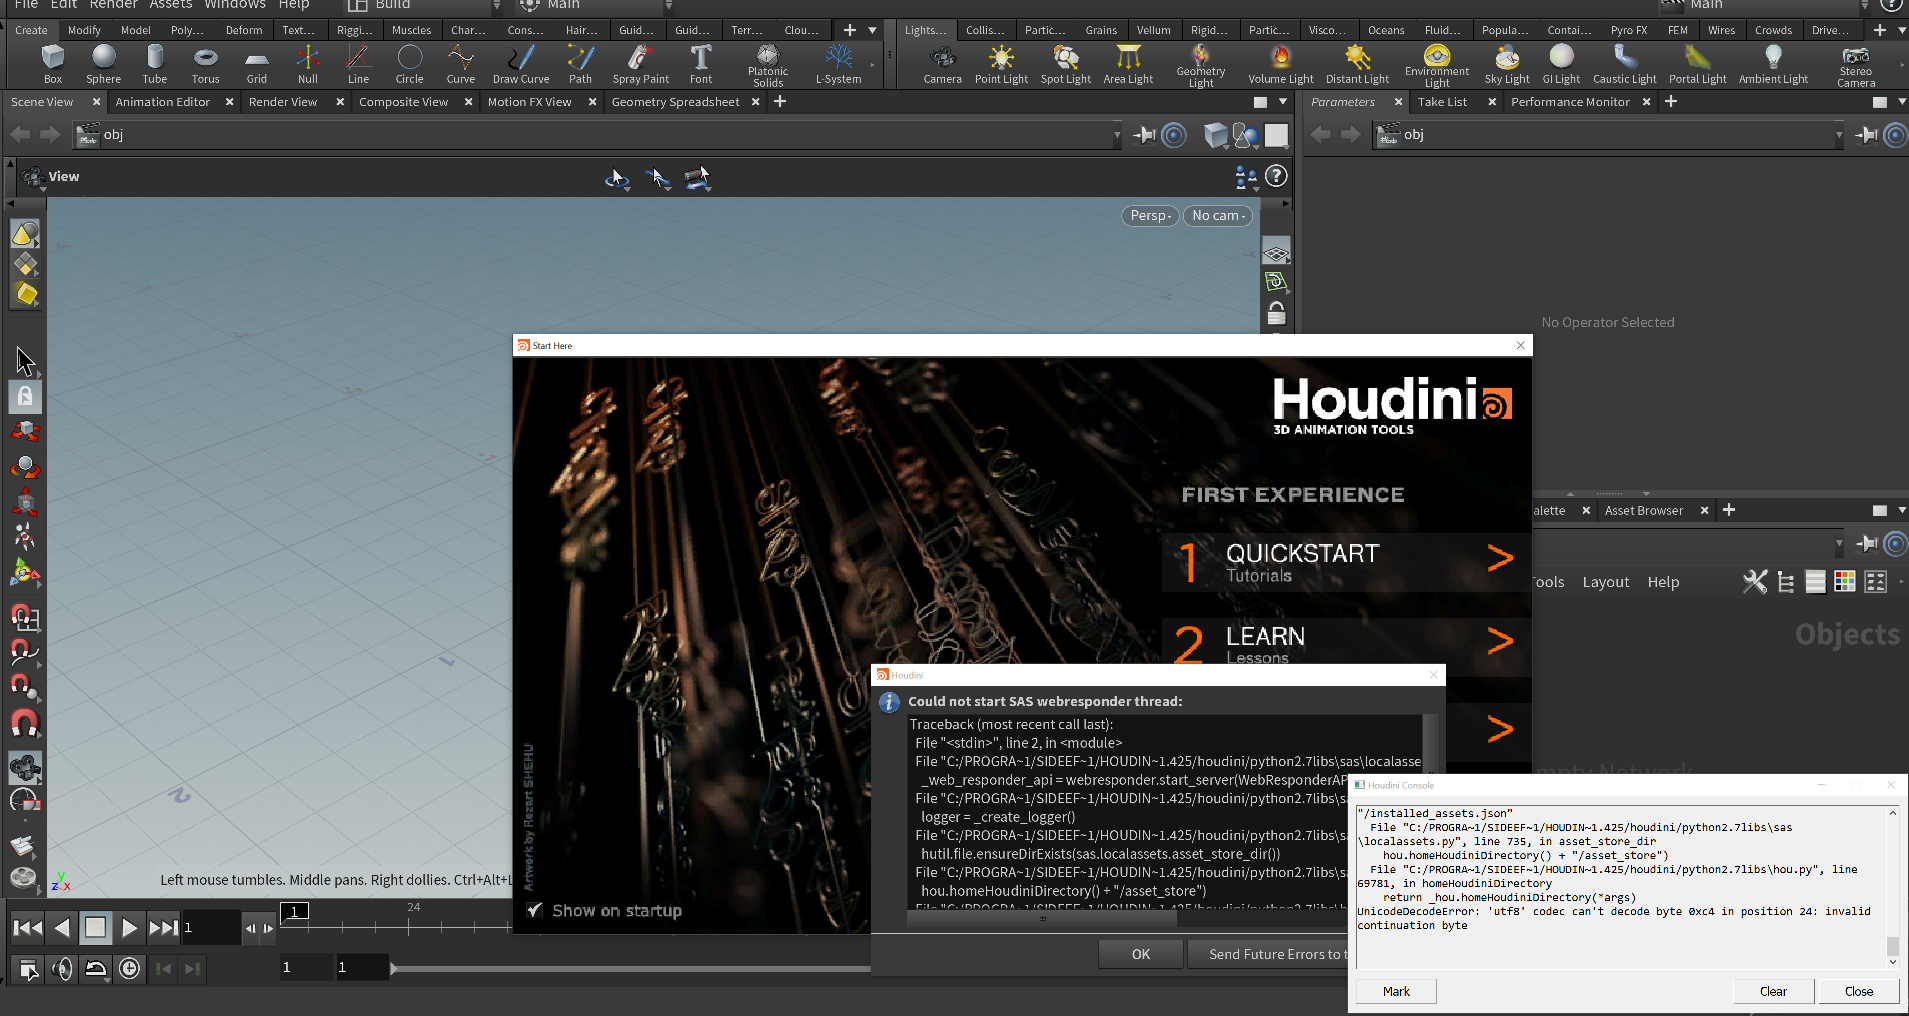1909x1016 pixels.
Task: Open the Persp view dropdown
Action: tap(1150, 216)
